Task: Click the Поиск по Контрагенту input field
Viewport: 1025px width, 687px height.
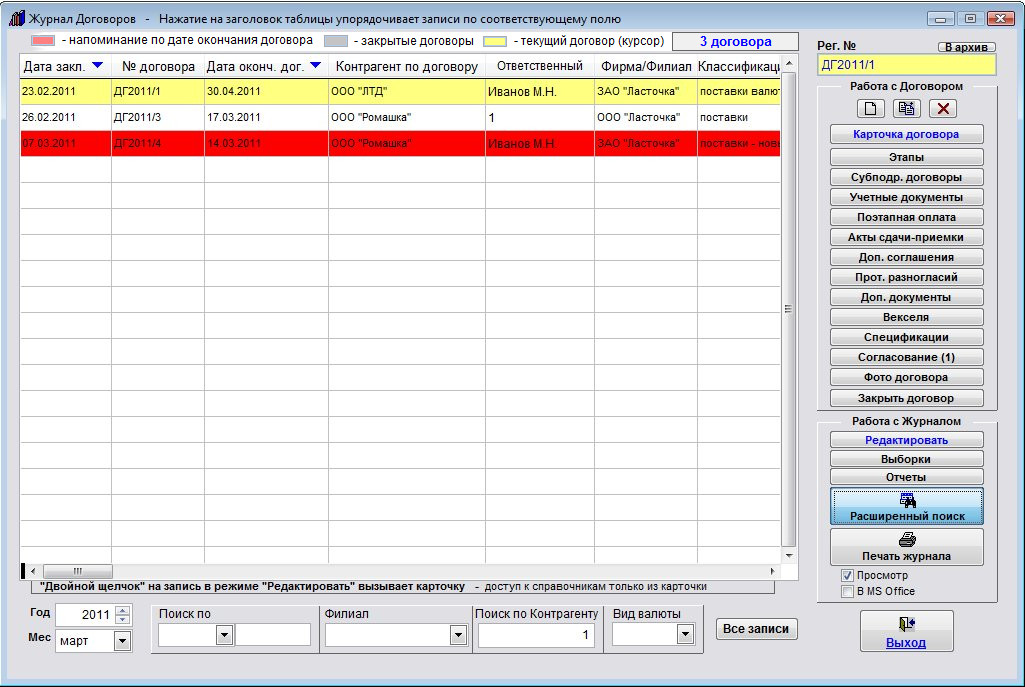Action: [536, 635]
